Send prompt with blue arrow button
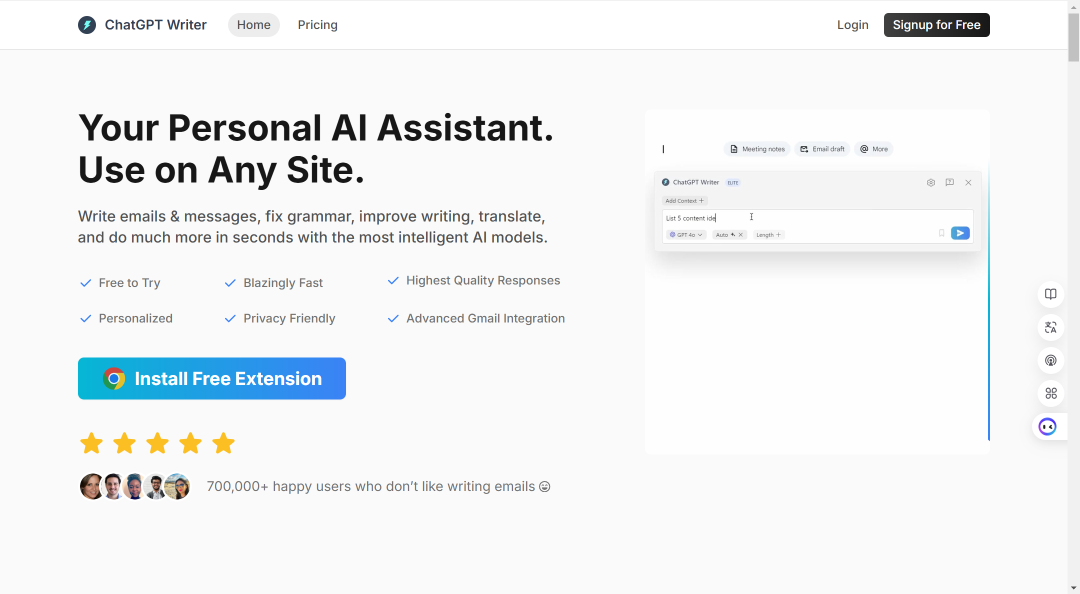Viewport: 1080px width, 594px height. coord(960,234)
